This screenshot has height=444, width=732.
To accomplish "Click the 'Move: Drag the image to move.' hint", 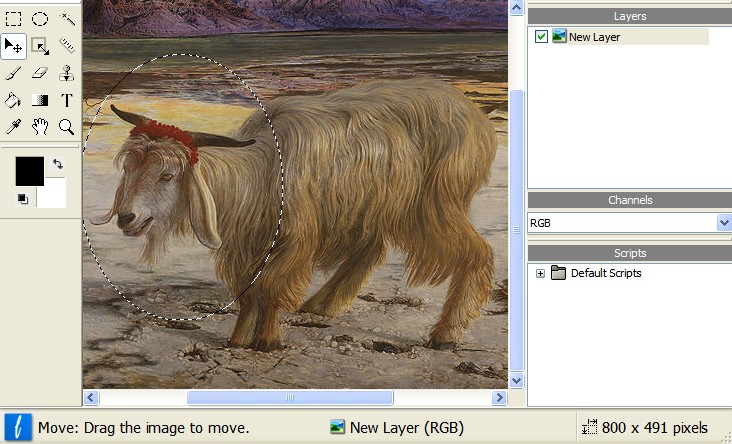I will [144, 428].
